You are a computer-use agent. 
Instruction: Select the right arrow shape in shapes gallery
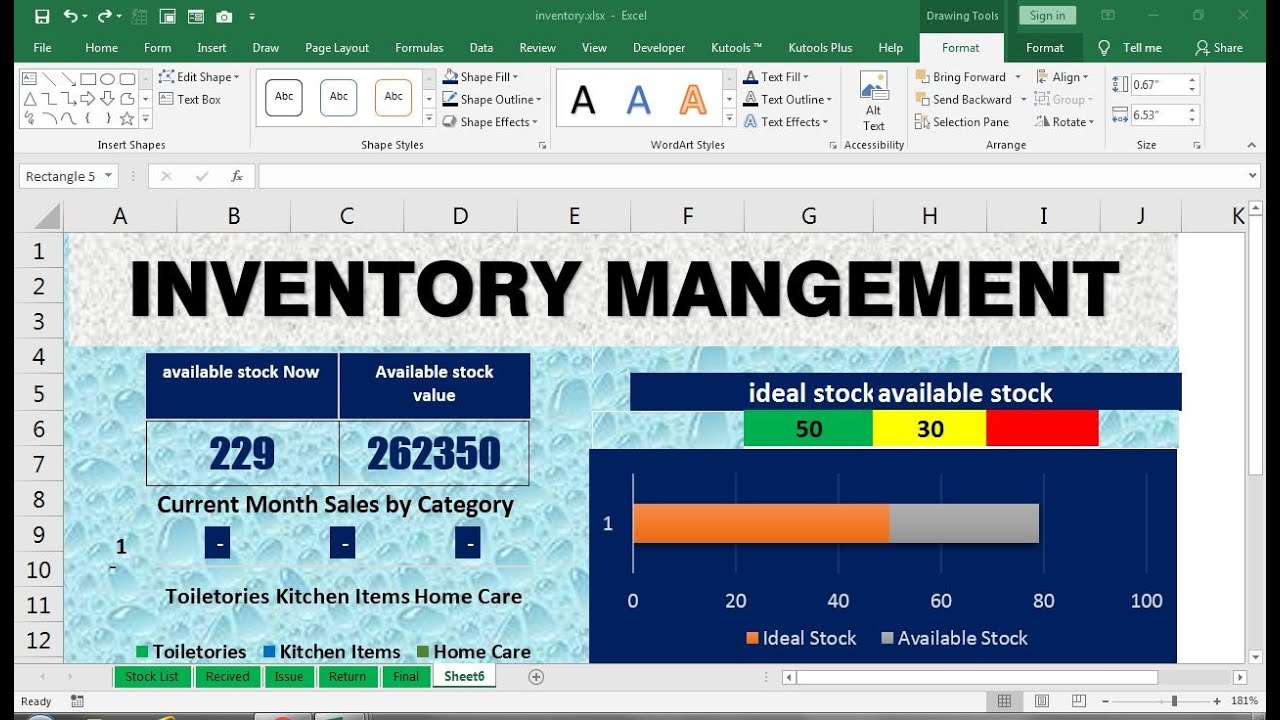pyautogui.click(x=88, y=99)
